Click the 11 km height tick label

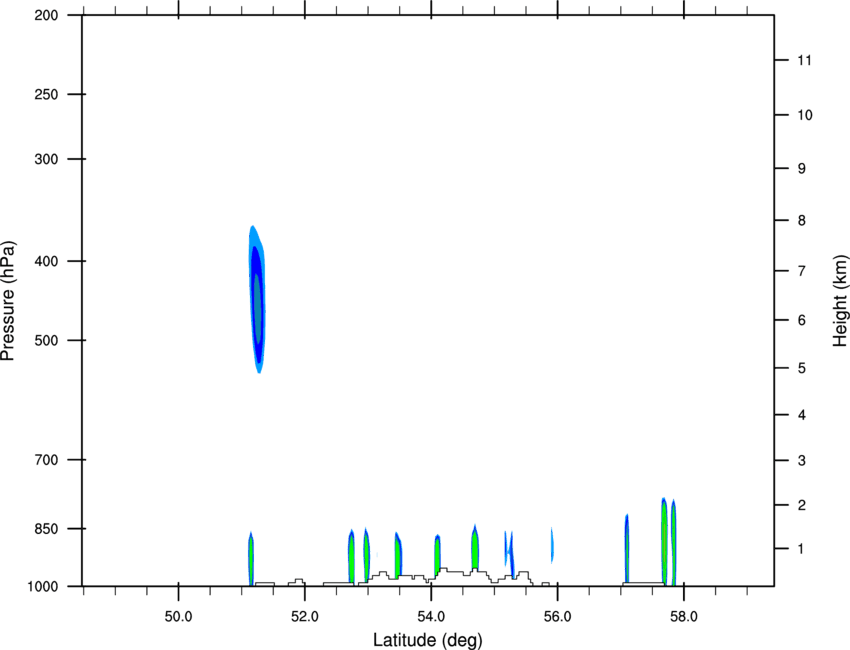pyautogui.click(x=804, y=60)
